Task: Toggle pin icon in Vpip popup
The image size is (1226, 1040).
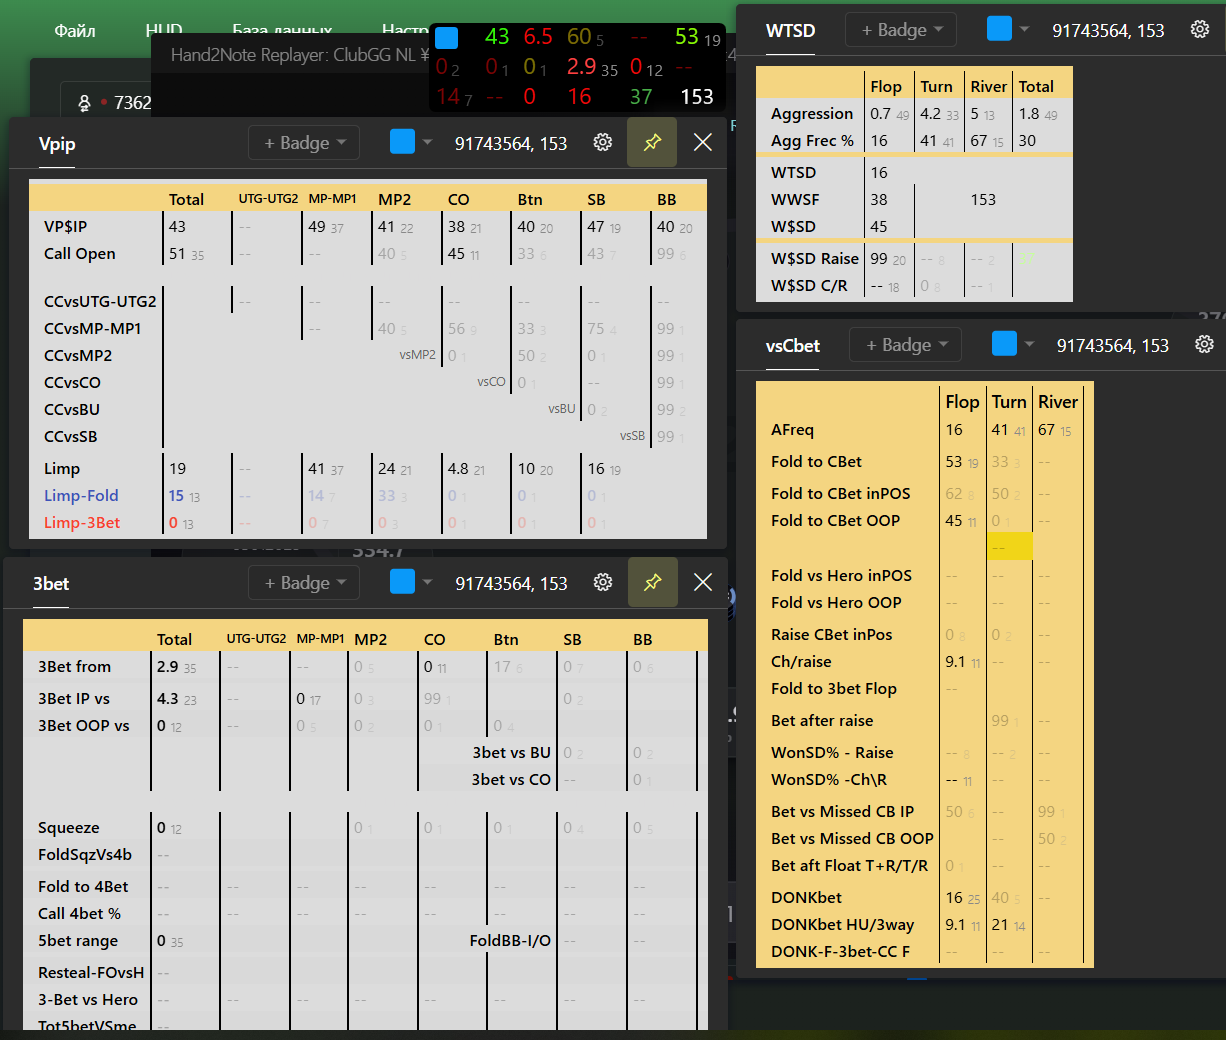Action: click(x=652, y=143)
